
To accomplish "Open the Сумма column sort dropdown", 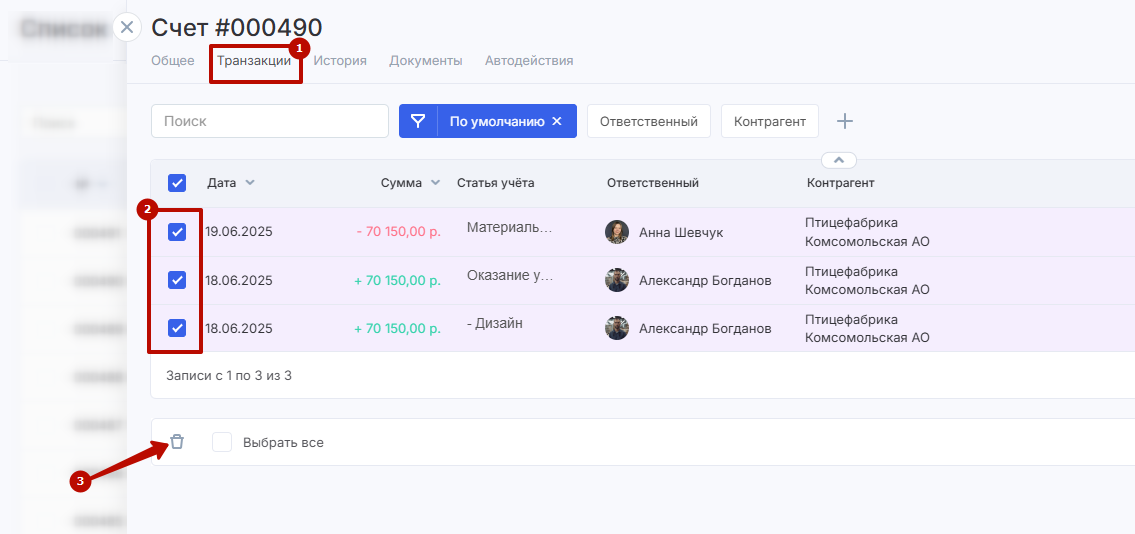I will click(435, 183).
